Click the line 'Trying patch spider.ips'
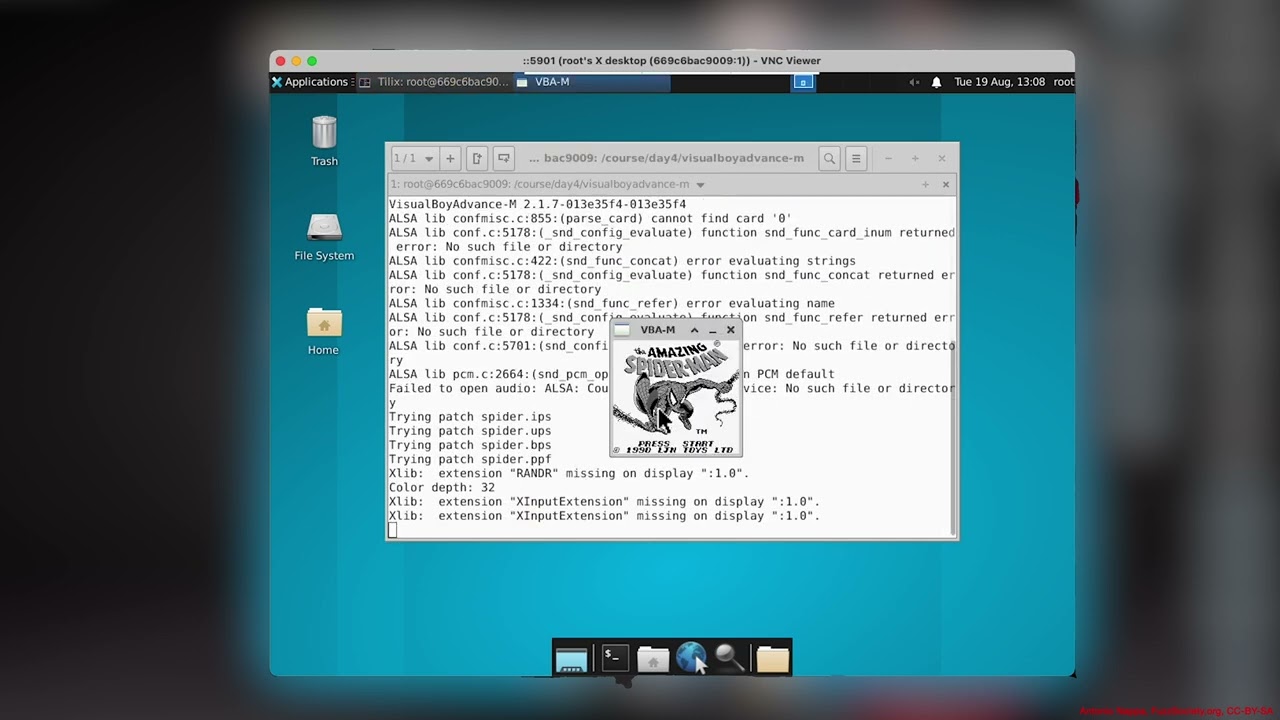Screen dimensions: 1280x720 (470, 417)
